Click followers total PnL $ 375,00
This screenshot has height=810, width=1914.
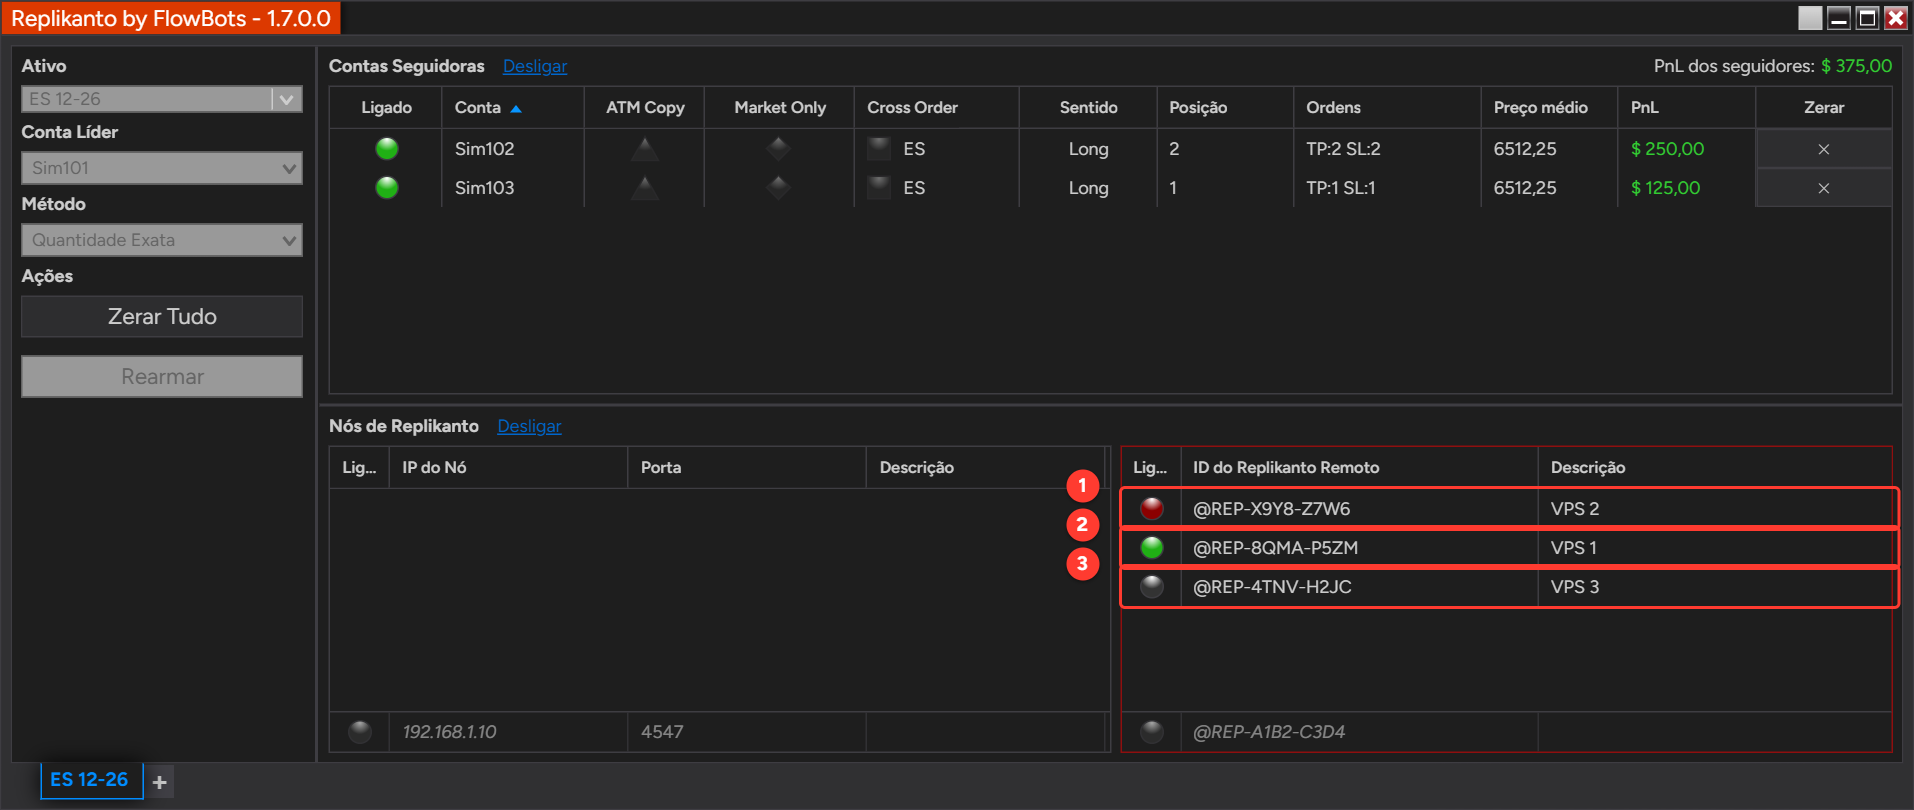(1856, 66)
